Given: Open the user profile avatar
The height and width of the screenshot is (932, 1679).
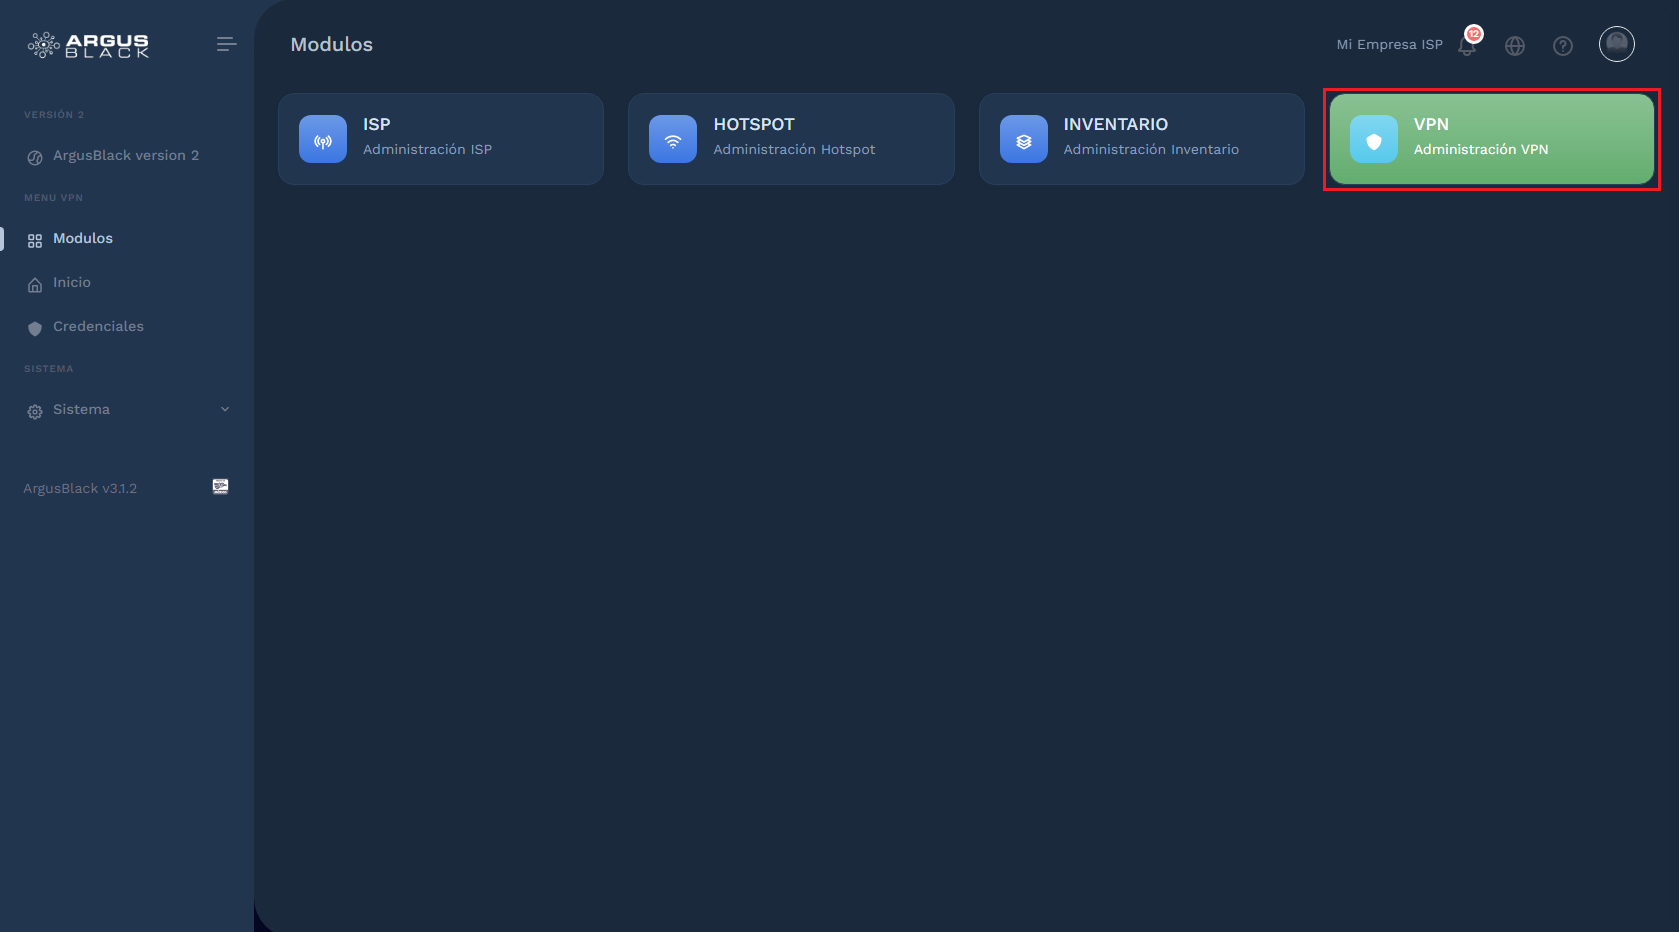Looking at the screenshot, I should pos(1616,44).
